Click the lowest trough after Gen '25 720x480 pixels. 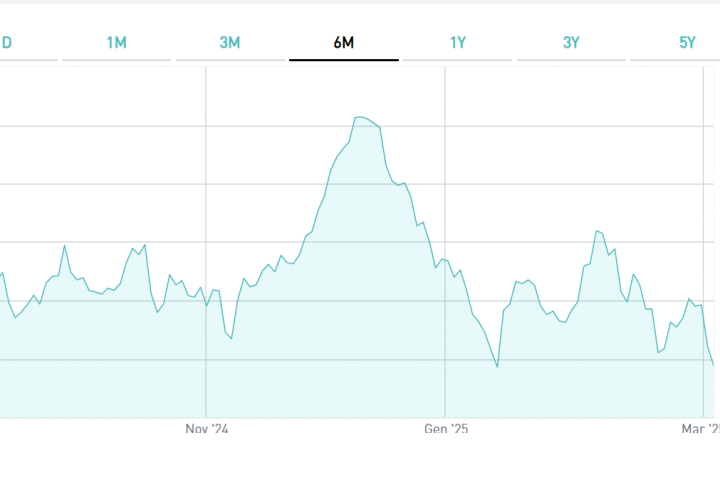497,367
